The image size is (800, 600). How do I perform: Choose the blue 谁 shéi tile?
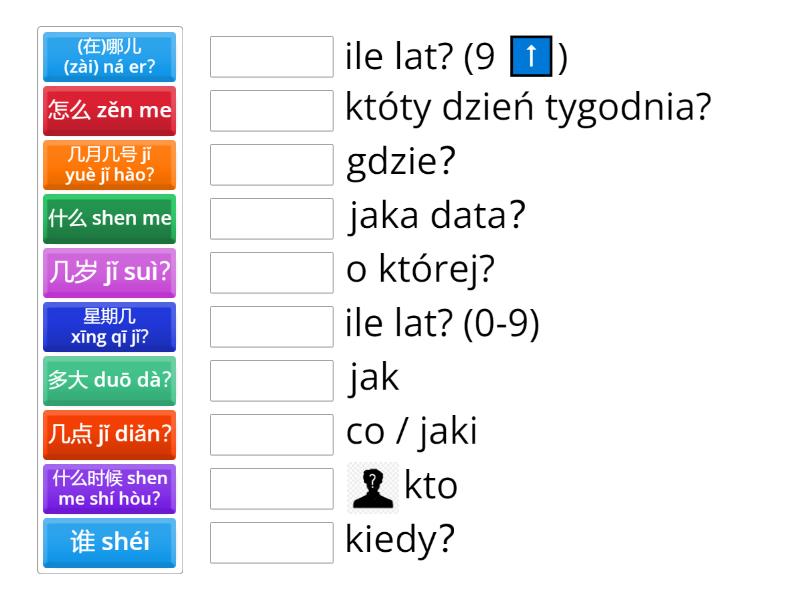[x=110, y=543]
